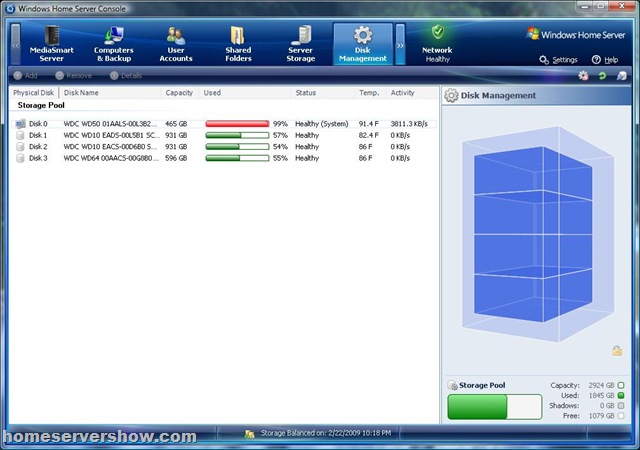Sort by Activity column header
This screenshot has width=640, height=450.
point(412,93)
